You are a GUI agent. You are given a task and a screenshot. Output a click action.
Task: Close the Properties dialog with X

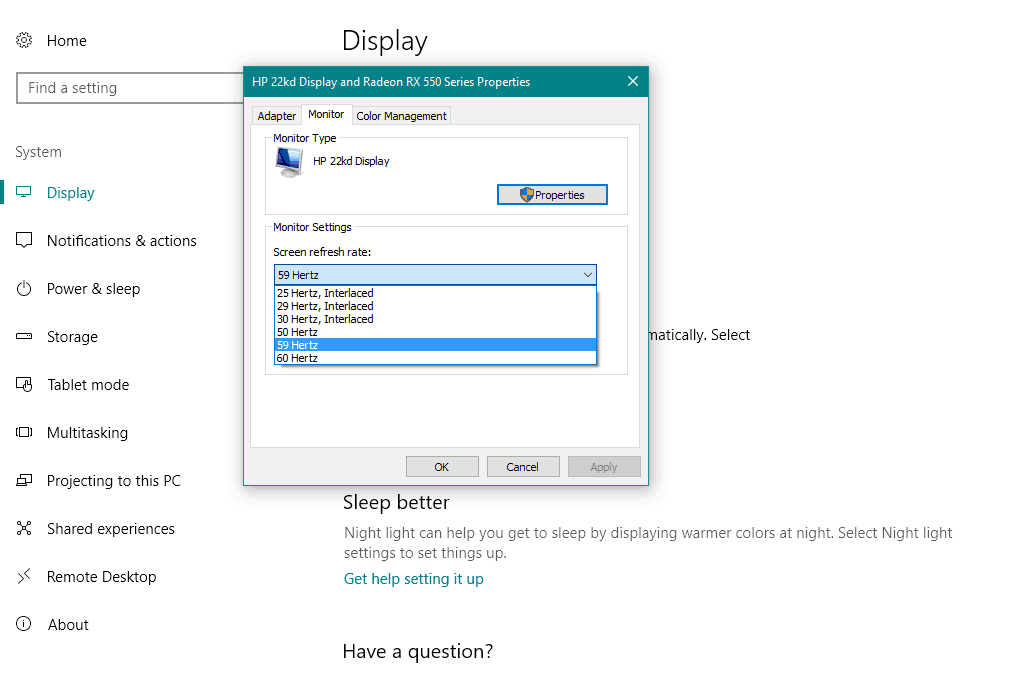633,81
